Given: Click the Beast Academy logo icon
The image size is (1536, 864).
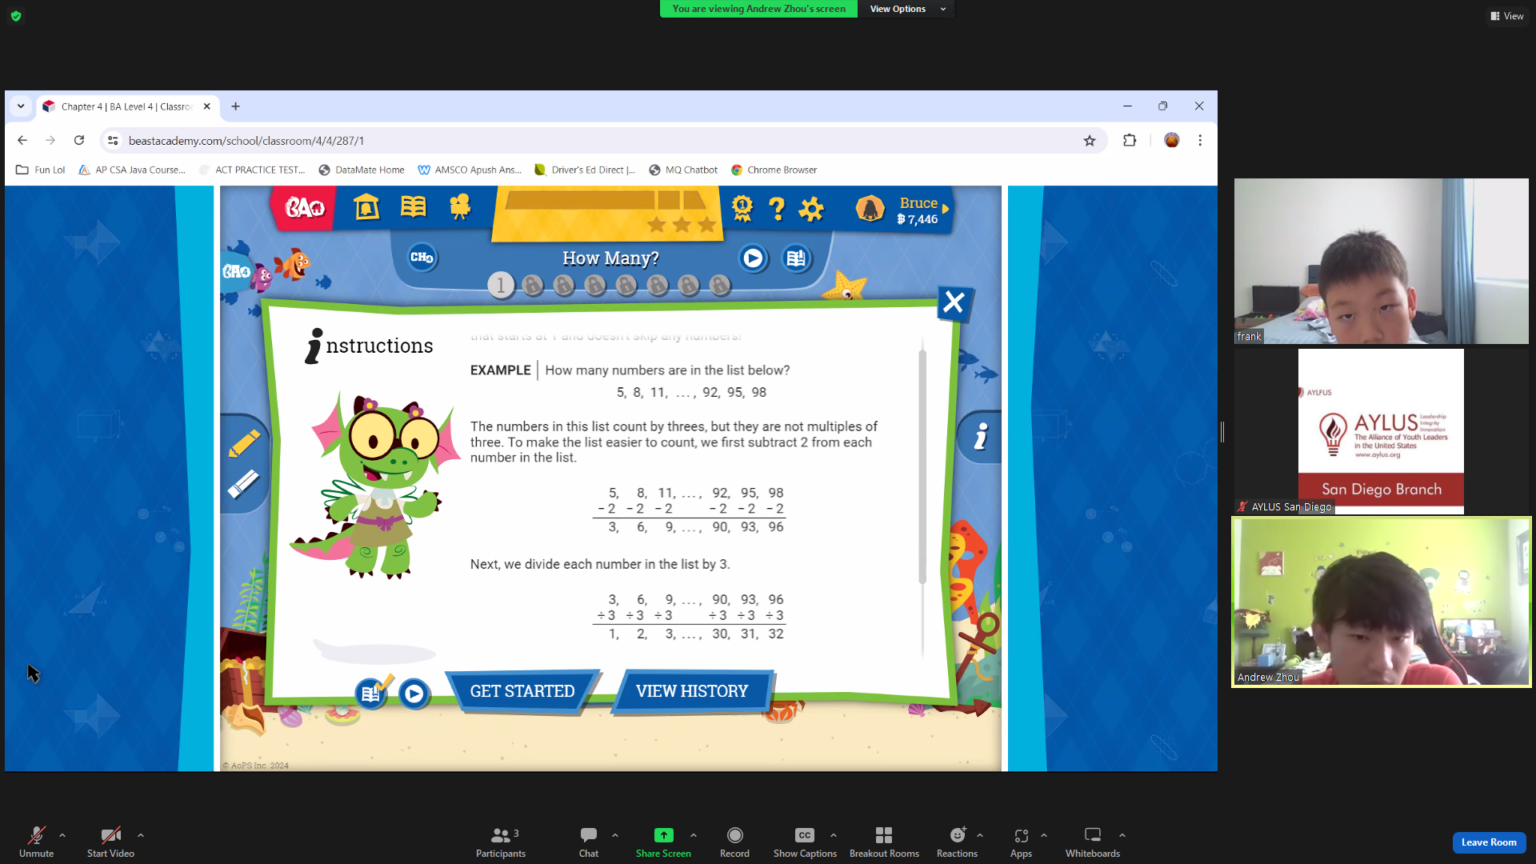Looking at the screenshot, I should point(304,208).
